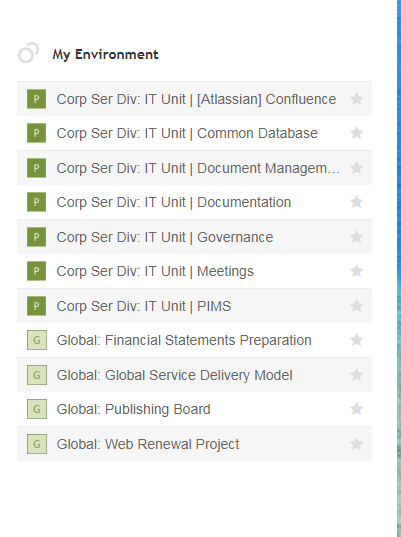Click the G icon for Financial Statements Preparation
This screenshot has width=401, height=537.
tap(37, 340)
